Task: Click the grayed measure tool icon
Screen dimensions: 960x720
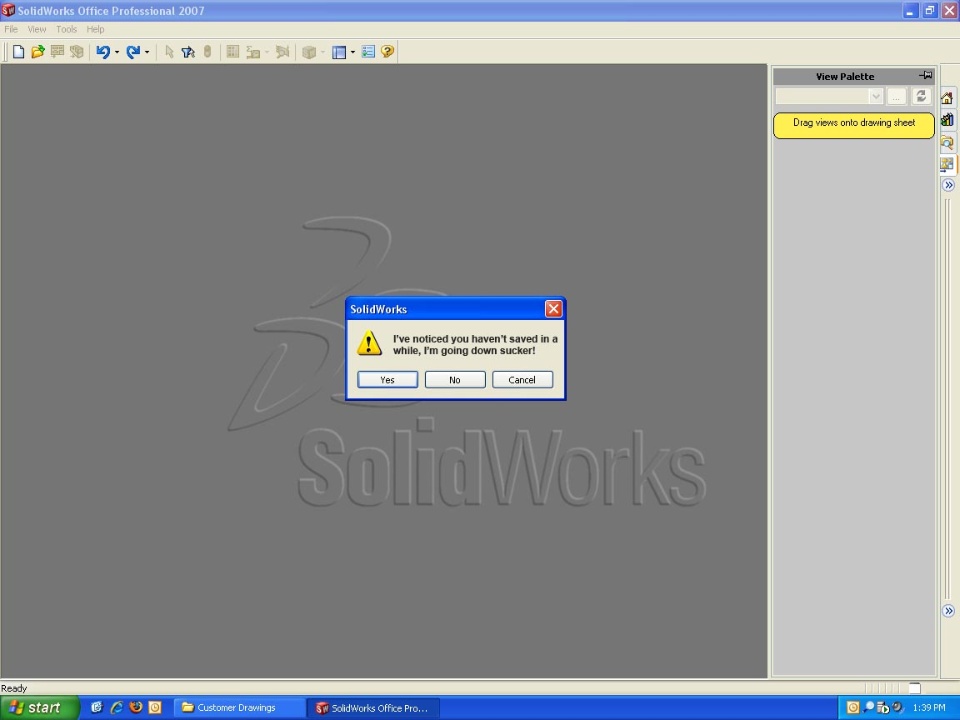Action: 282,52
